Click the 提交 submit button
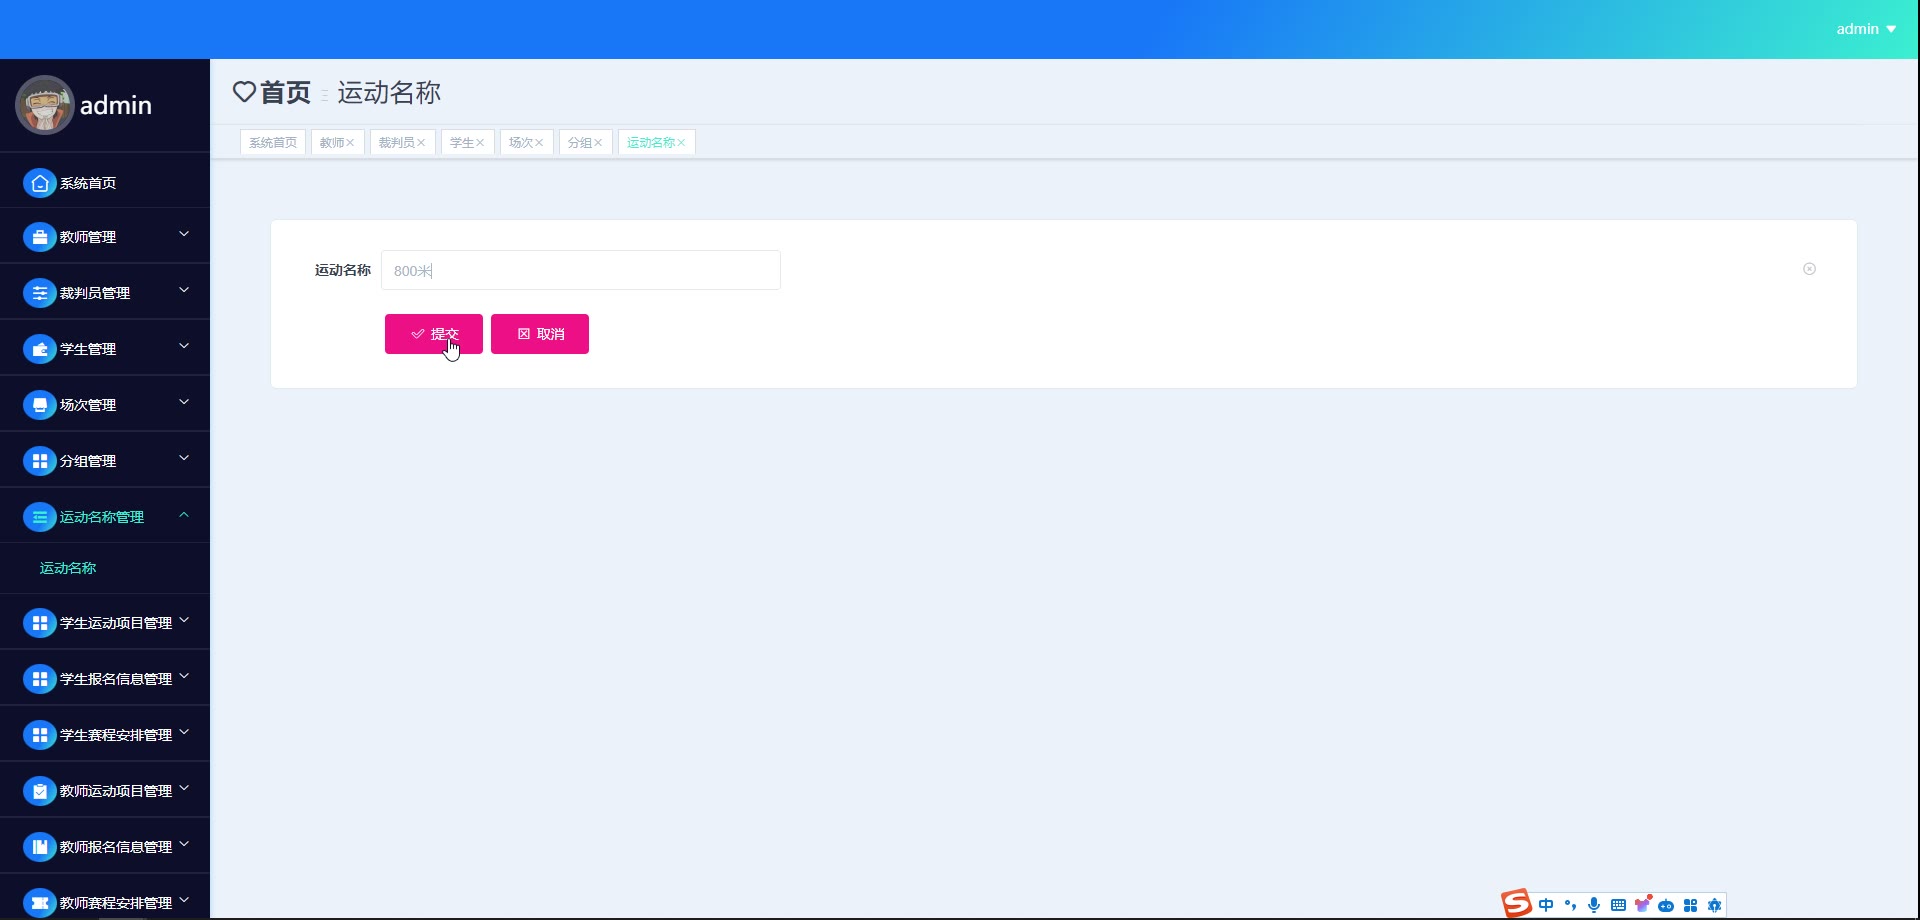Viewport: 1920px width, 920px height. [x=434, y=334]
